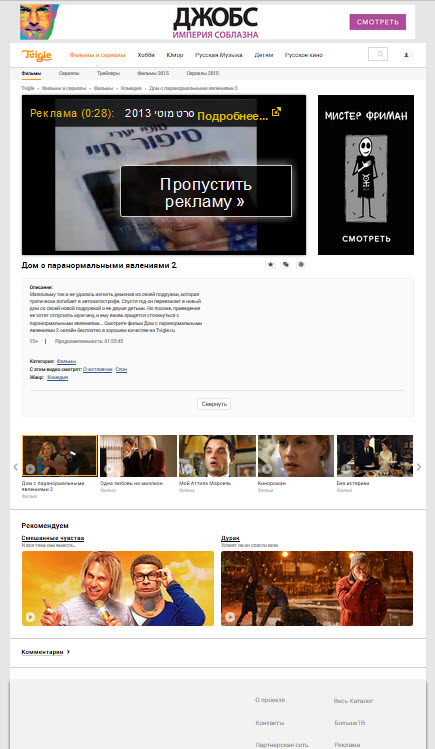Open Фильмы и сериалы menu
Screen dimensions: 435x749
pyautogui.click(x=97, y=55)
